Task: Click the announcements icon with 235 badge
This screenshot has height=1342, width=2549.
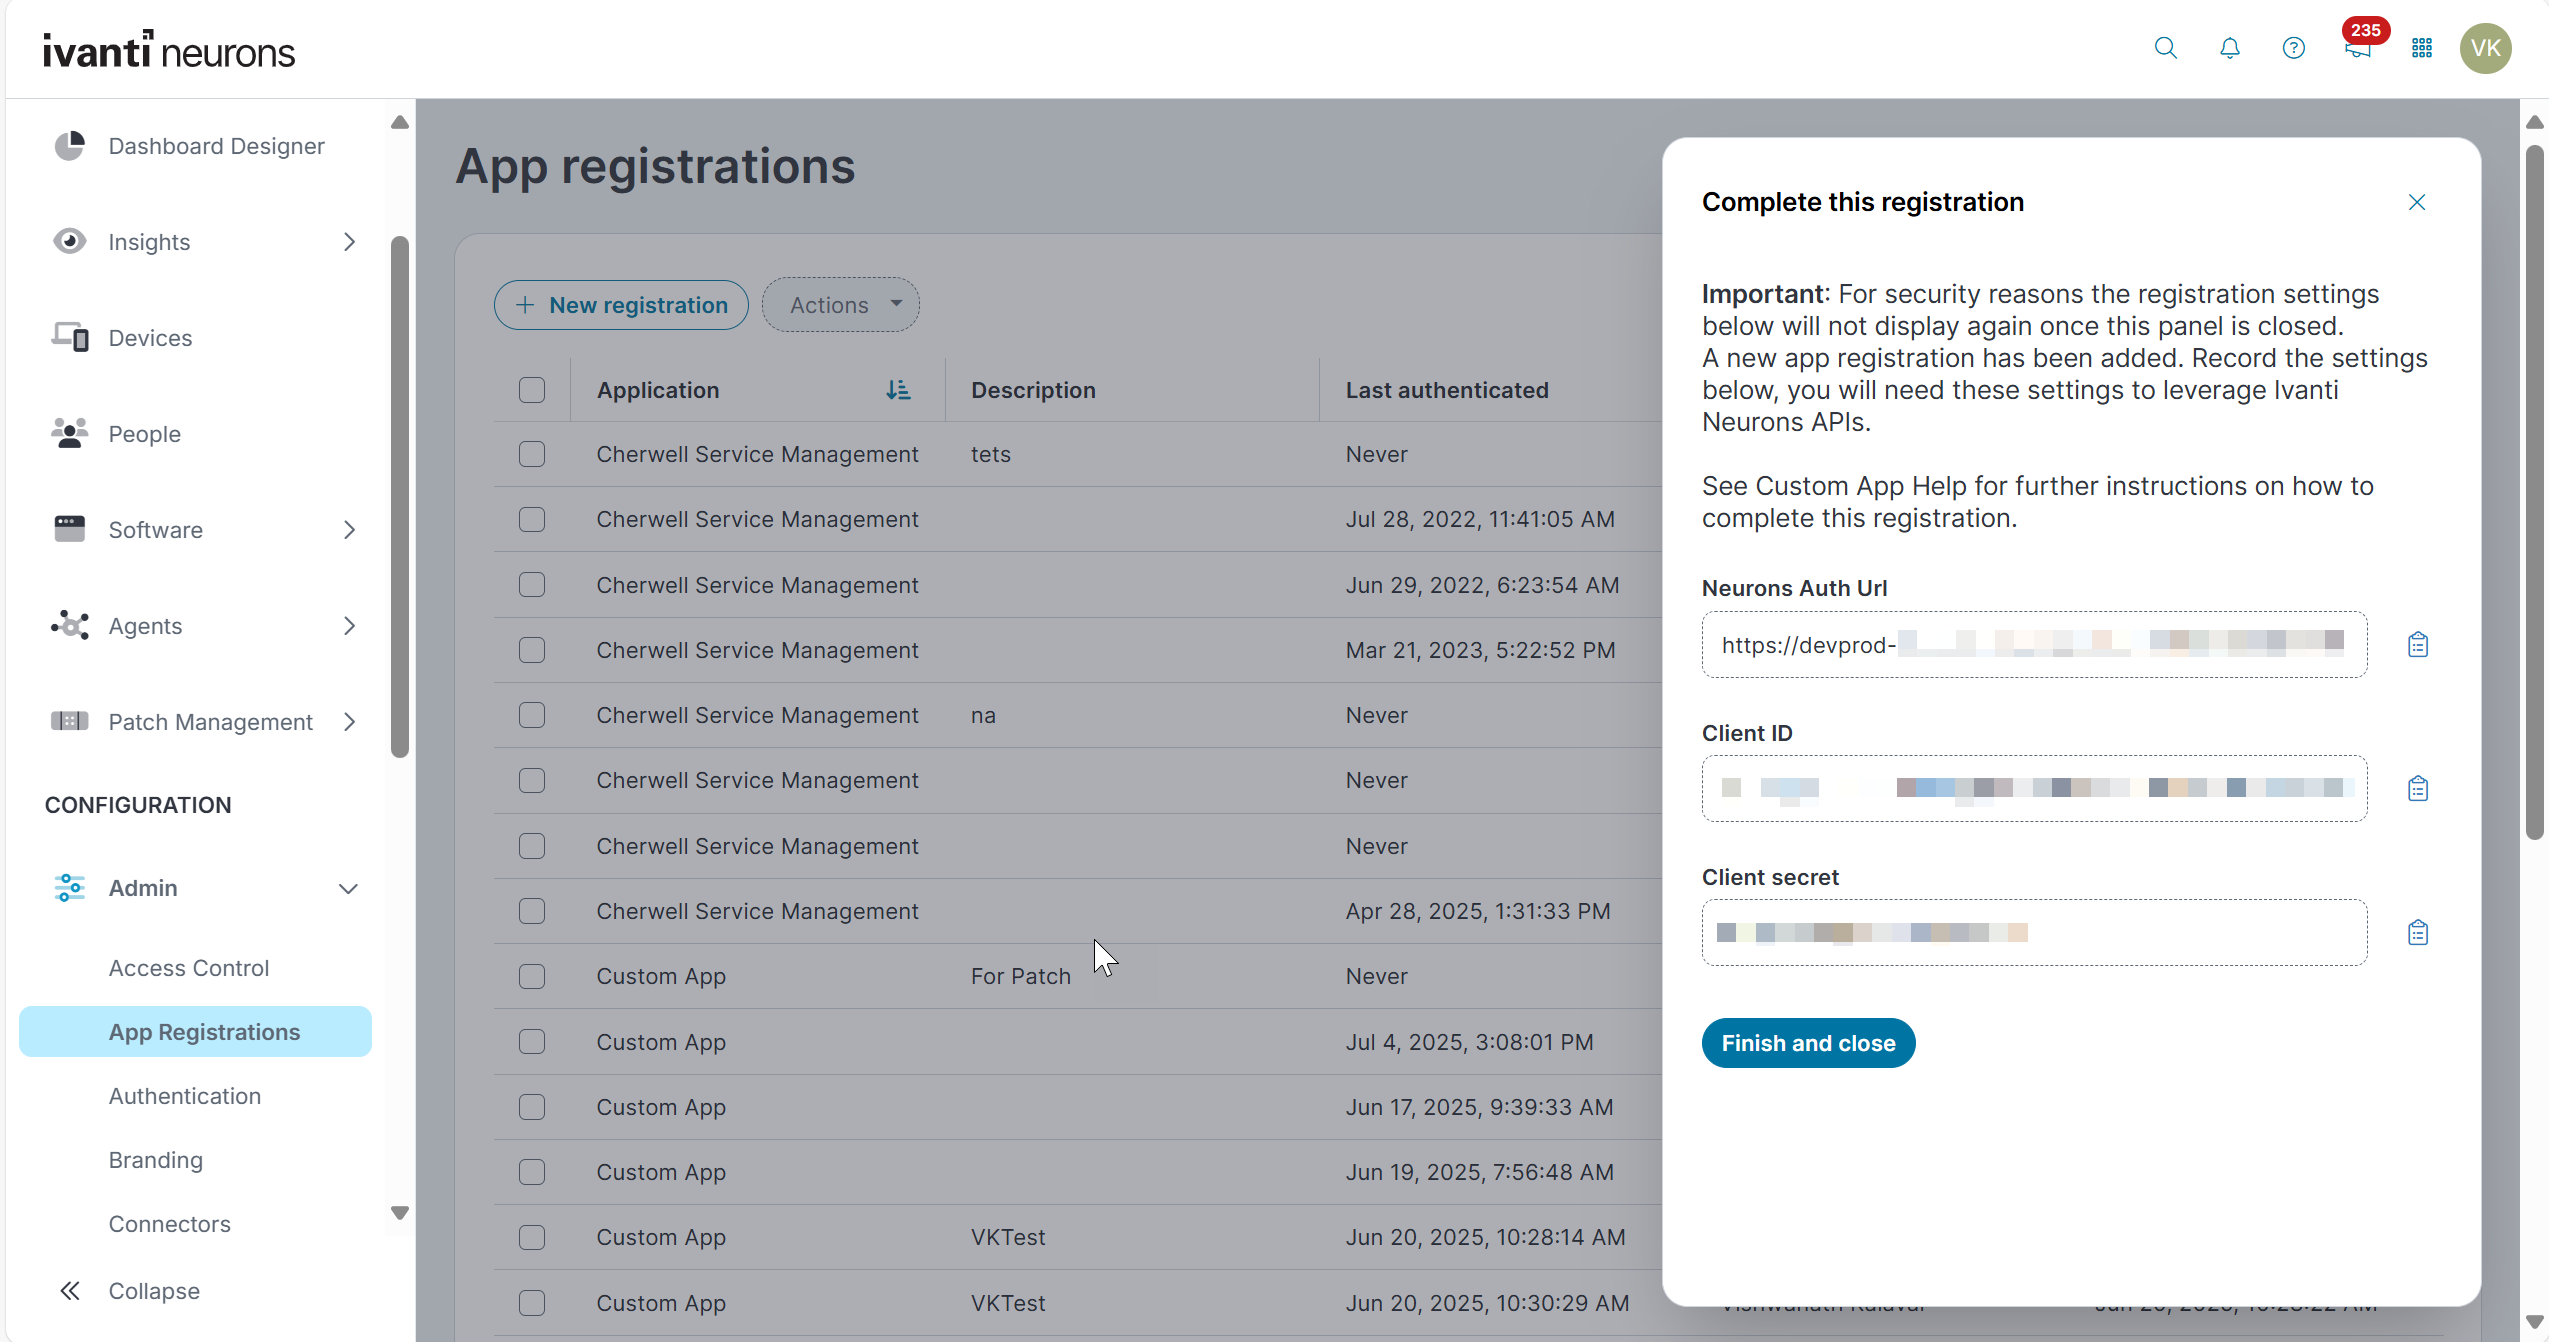Action: [x=2357, y=48]
